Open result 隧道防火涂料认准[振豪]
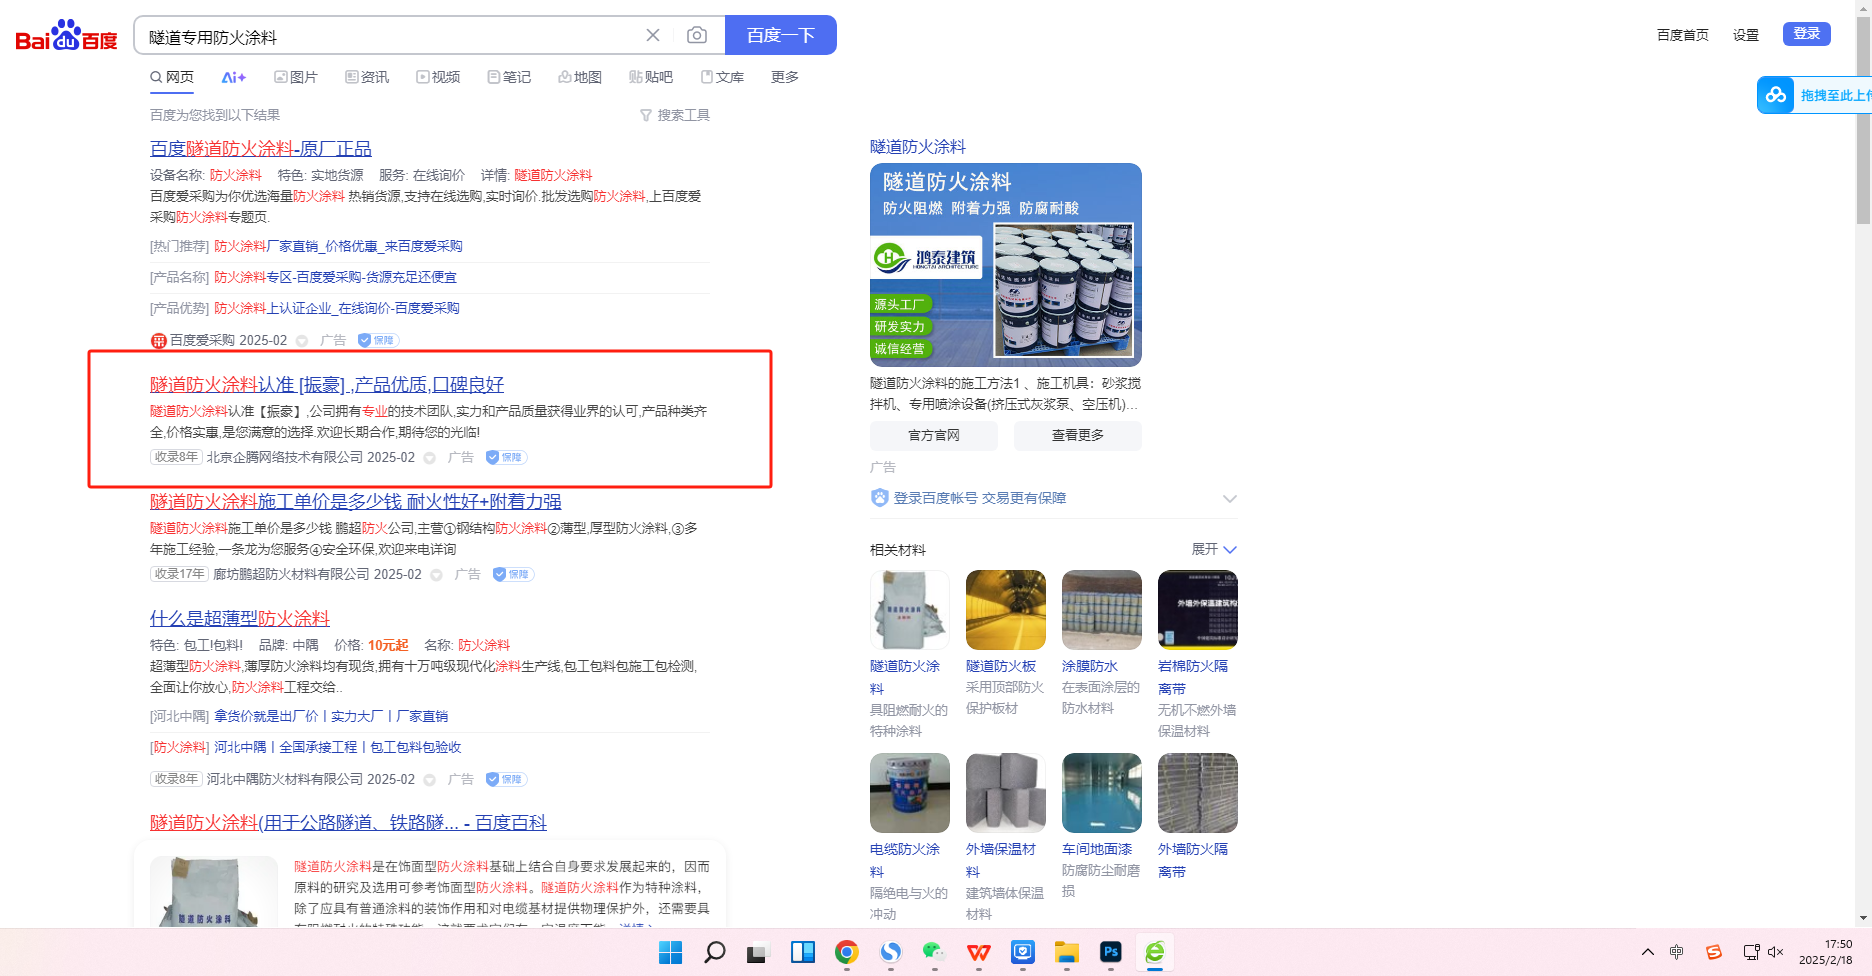Image resolution: width=1872 pixels, height=976 pixels. click(327, 385)
